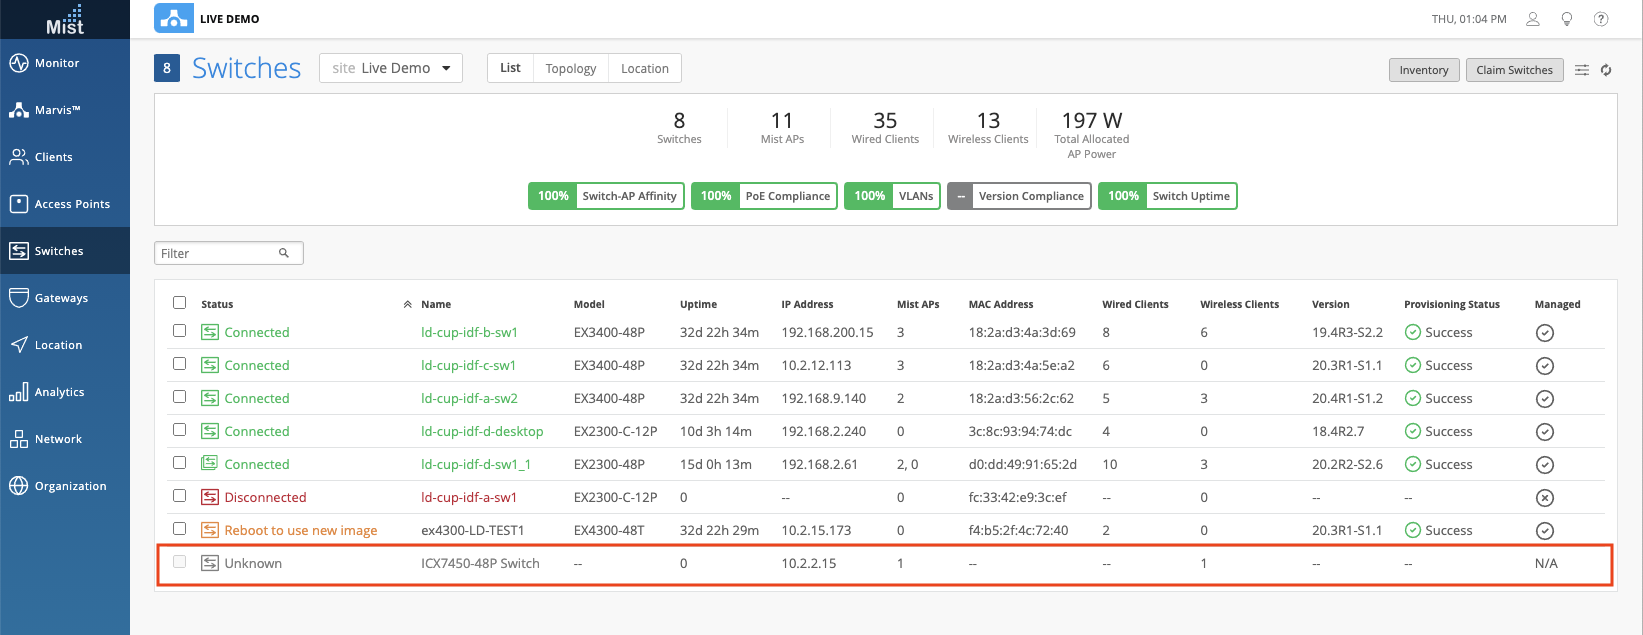Screen dimensions: 1643x635
Task: Sort by the Name column header
Action: pyautogui.click(x=436, y=304)
